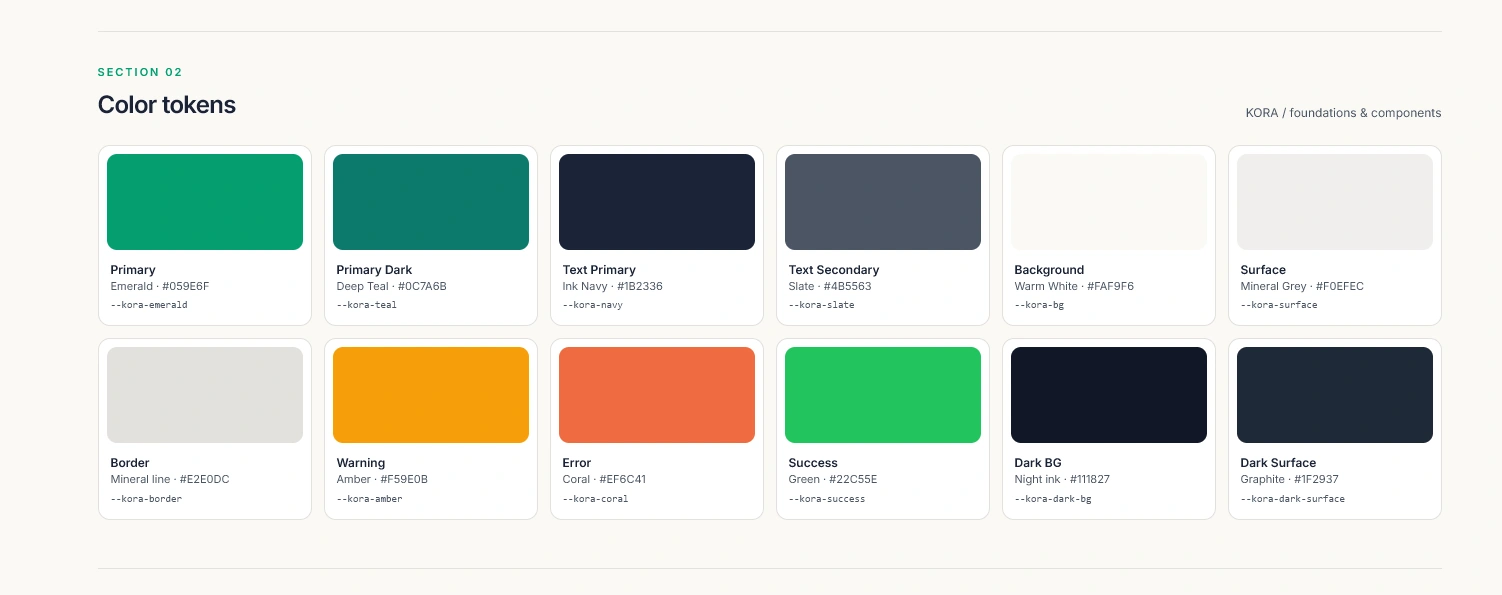Screen dimensions: 1502x595
Task: Click the 'Ink Navy · #1B2336' text
Action: tap(613, 286)
